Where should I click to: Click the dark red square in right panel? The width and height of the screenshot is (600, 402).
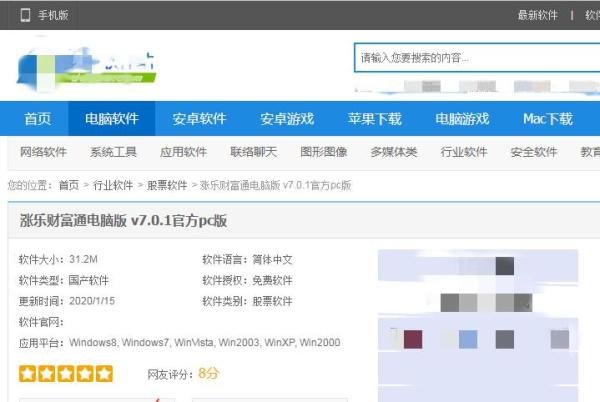pyautogui.click(x=413, y=339)
